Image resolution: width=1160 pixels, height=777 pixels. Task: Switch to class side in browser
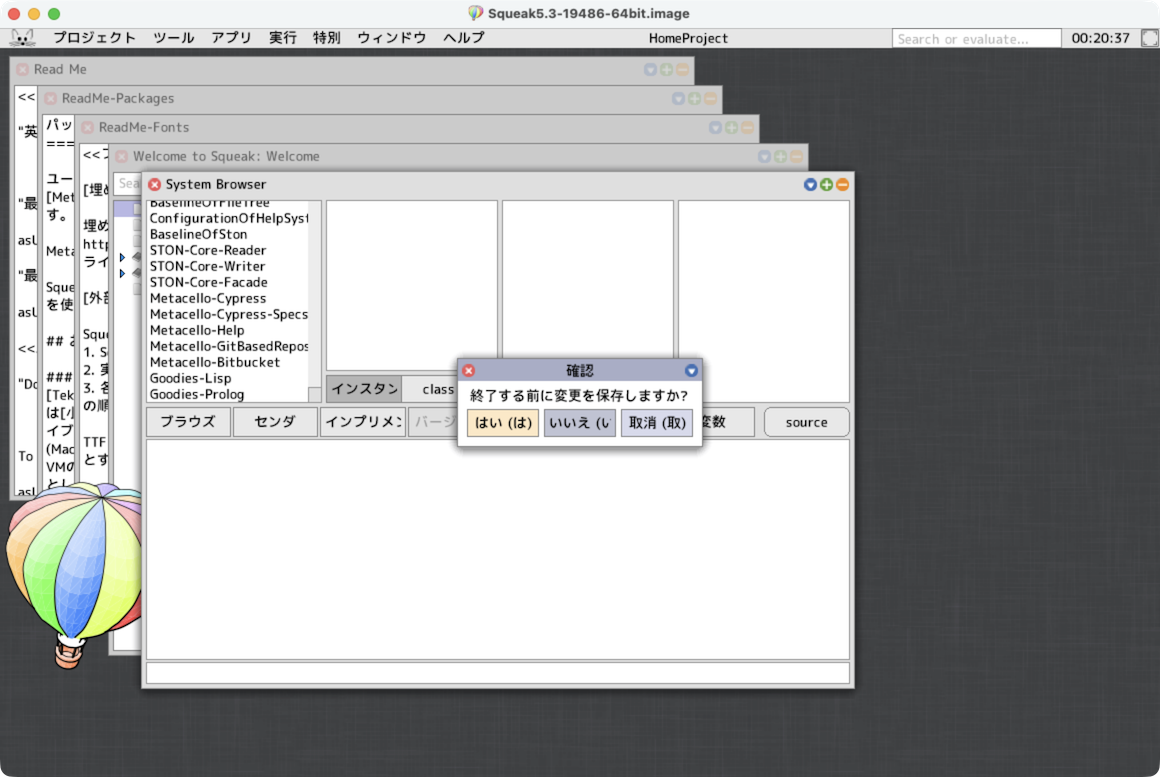pyautogui.click(x=437, y=389)
